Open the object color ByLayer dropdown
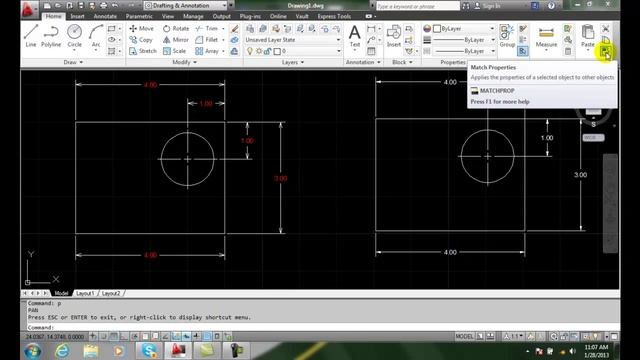 464,29
